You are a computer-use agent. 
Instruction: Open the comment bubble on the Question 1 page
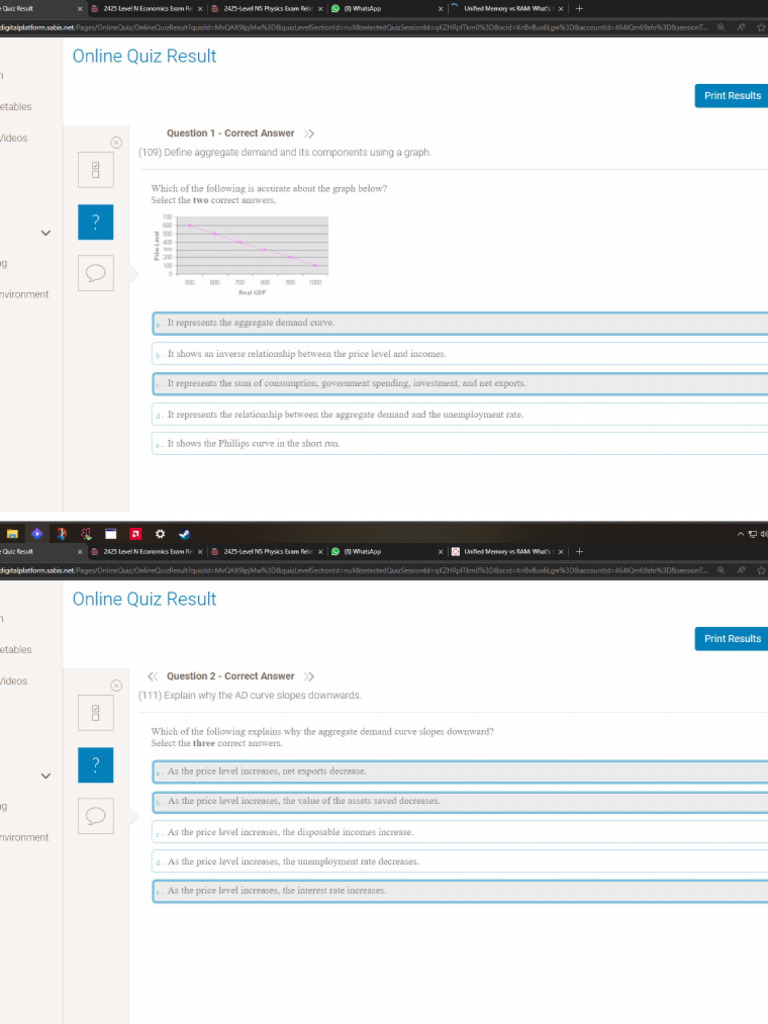pos(95,272)
